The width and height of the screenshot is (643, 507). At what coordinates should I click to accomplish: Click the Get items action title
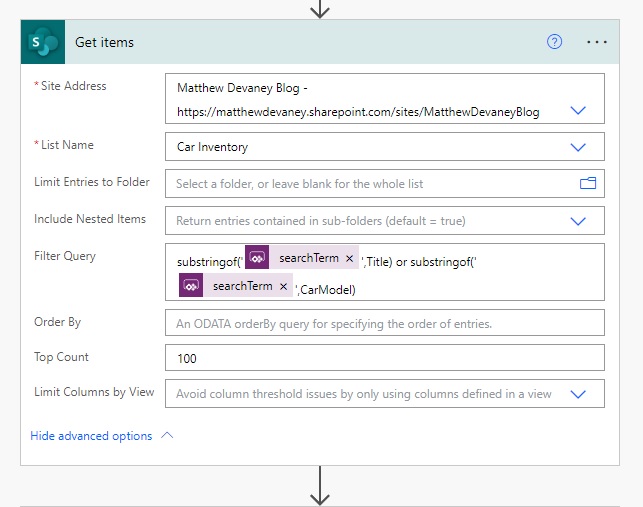tap(105, 42)
